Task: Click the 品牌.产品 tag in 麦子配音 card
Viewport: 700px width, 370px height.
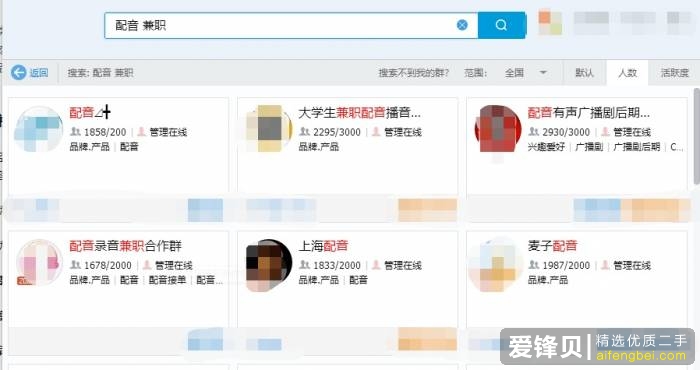Action: coord(548,280)
